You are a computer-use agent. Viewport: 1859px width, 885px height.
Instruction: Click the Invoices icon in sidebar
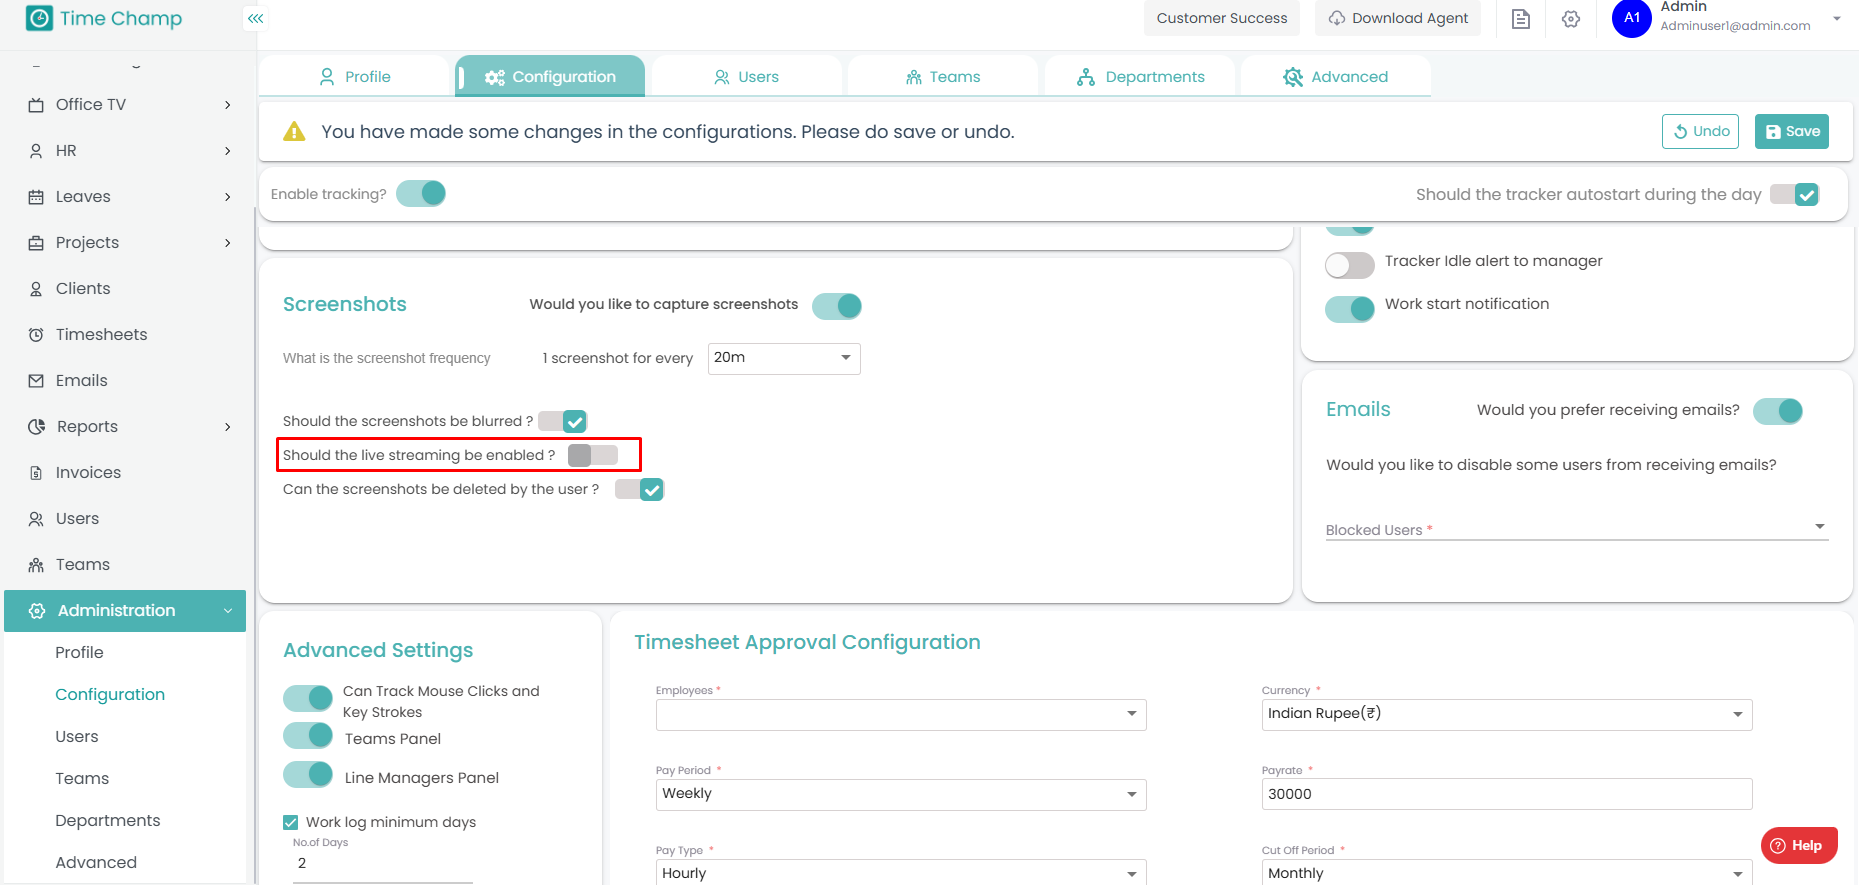pos(36,473)
